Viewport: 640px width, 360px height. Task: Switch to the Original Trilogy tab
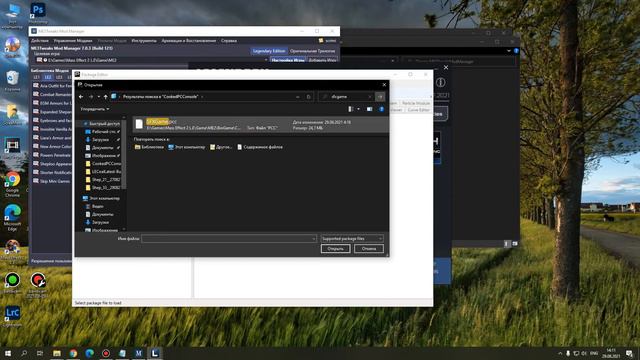[312, 51]
